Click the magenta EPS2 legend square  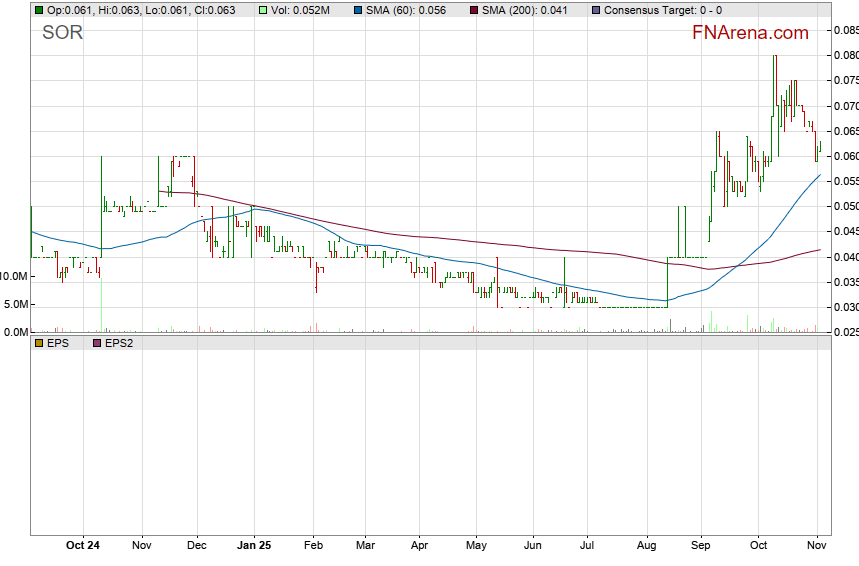(x=97, y=342)
